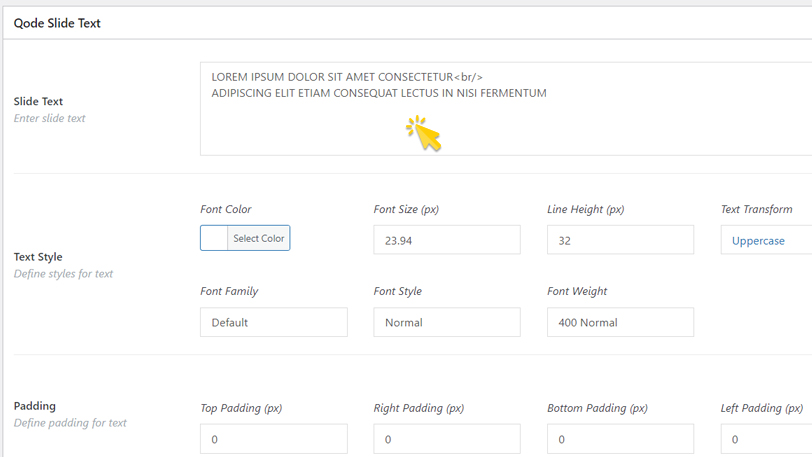Viewport: 812px width, 457px height.
Task: Open the Text Transform dropdown
Action: coord(766,240)
